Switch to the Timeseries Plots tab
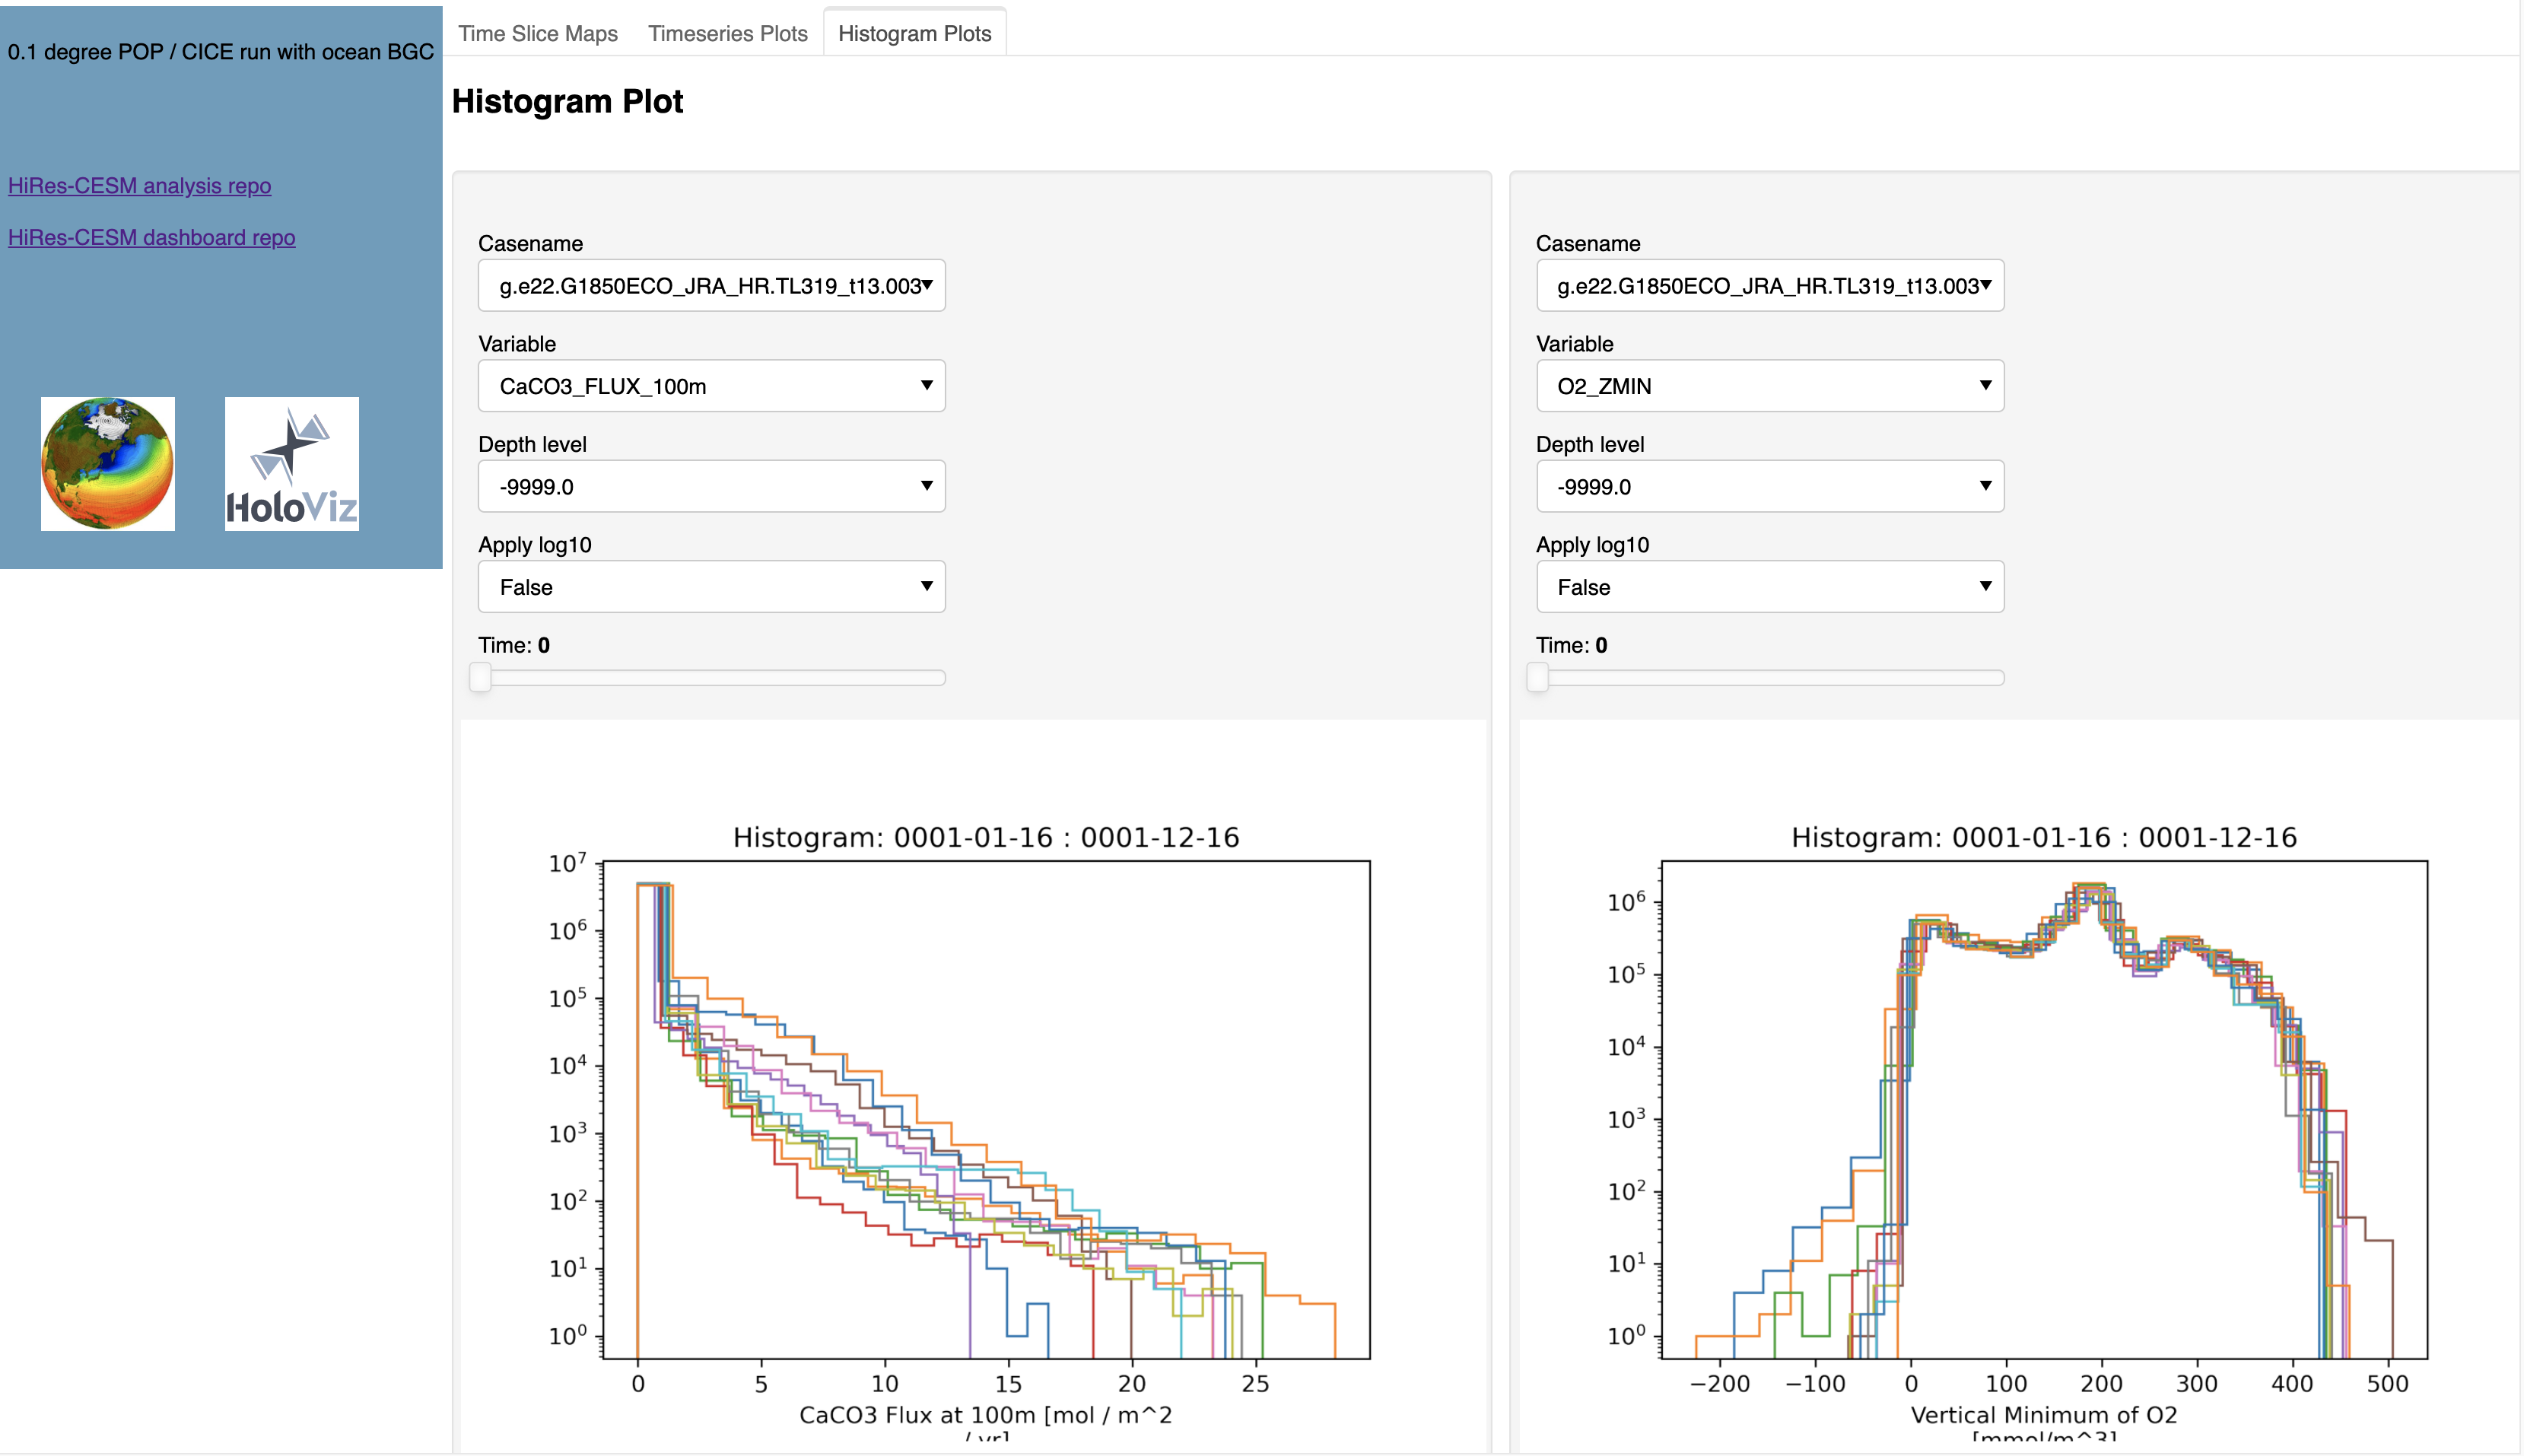 point(727,33)
